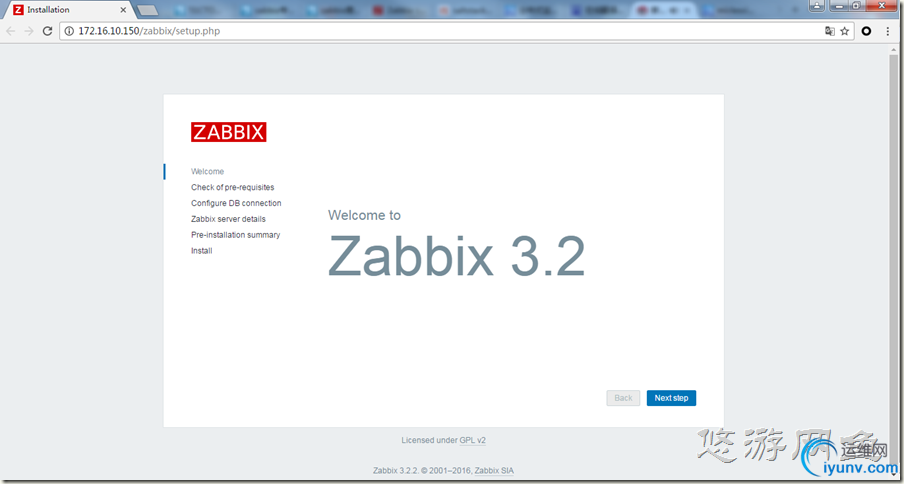Click the scrollbar up arrow
Image resolution: width=904 pixels, height=484 pixels.
point(893,48)
